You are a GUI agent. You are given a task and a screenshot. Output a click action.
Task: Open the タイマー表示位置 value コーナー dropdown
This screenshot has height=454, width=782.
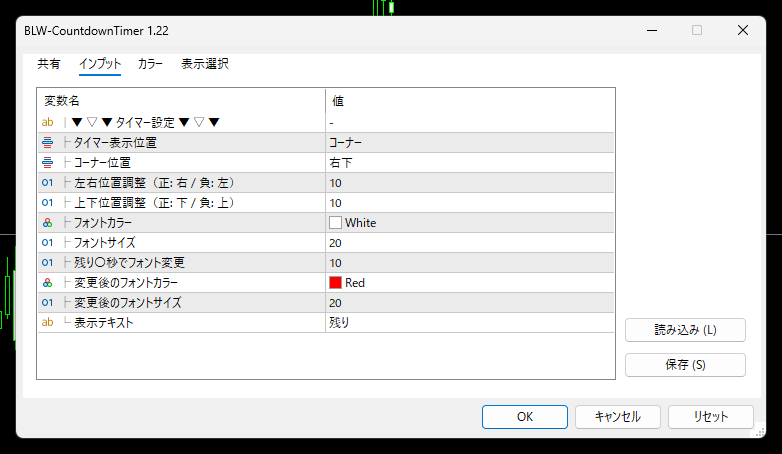click(x=468, y=142)
